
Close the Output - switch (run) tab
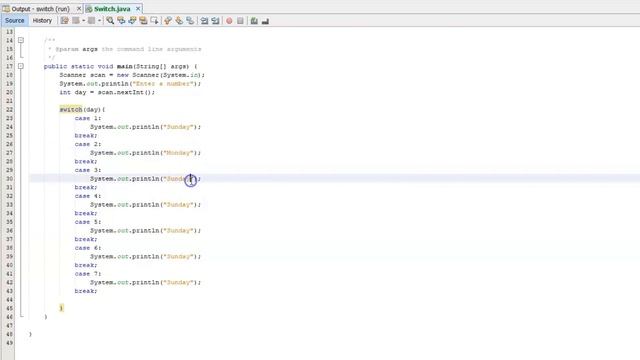click(x=79, y=9)
